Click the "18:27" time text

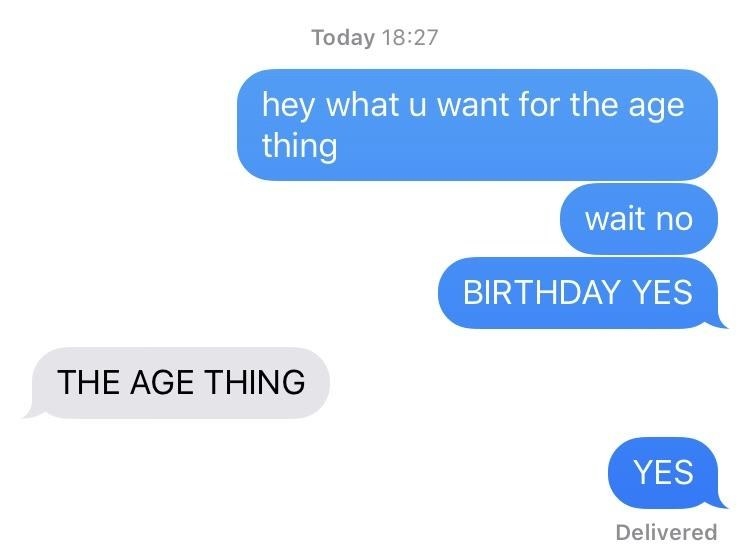click(410, 37)
